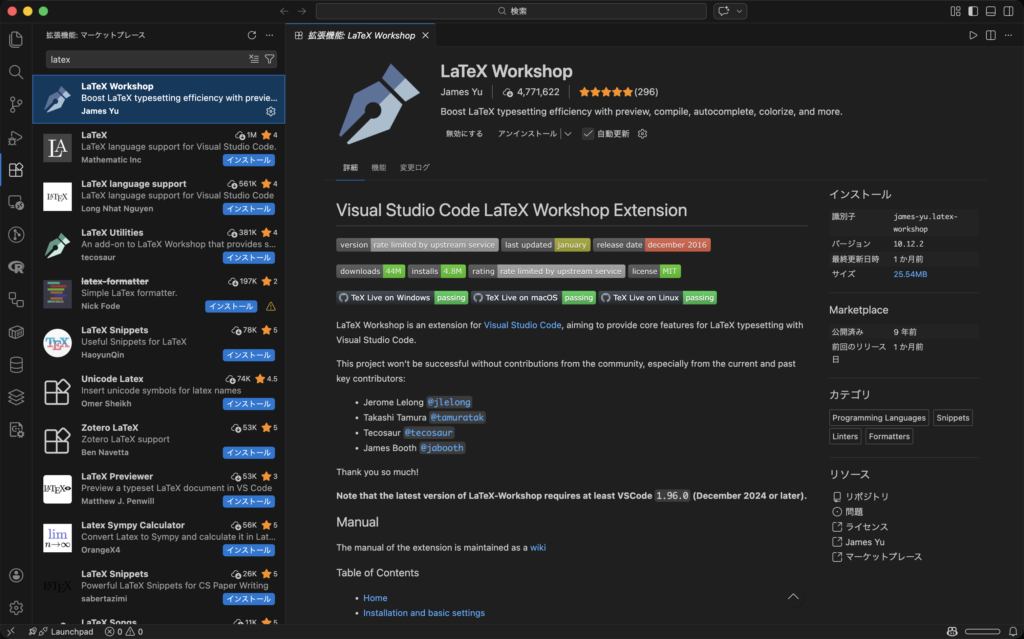Click the filter extensions funnel icon
This screenshot has width=1024, height=639.
pos(269,59)
